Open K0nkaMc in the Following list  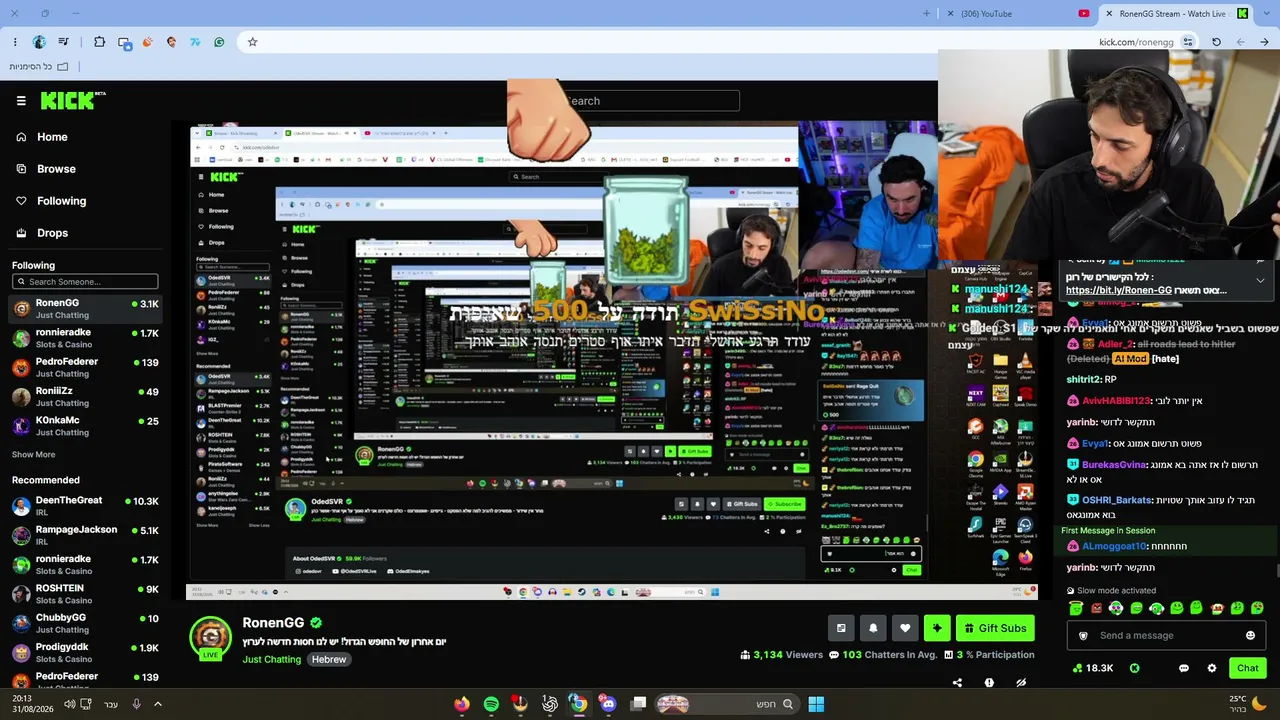(85, 426)
